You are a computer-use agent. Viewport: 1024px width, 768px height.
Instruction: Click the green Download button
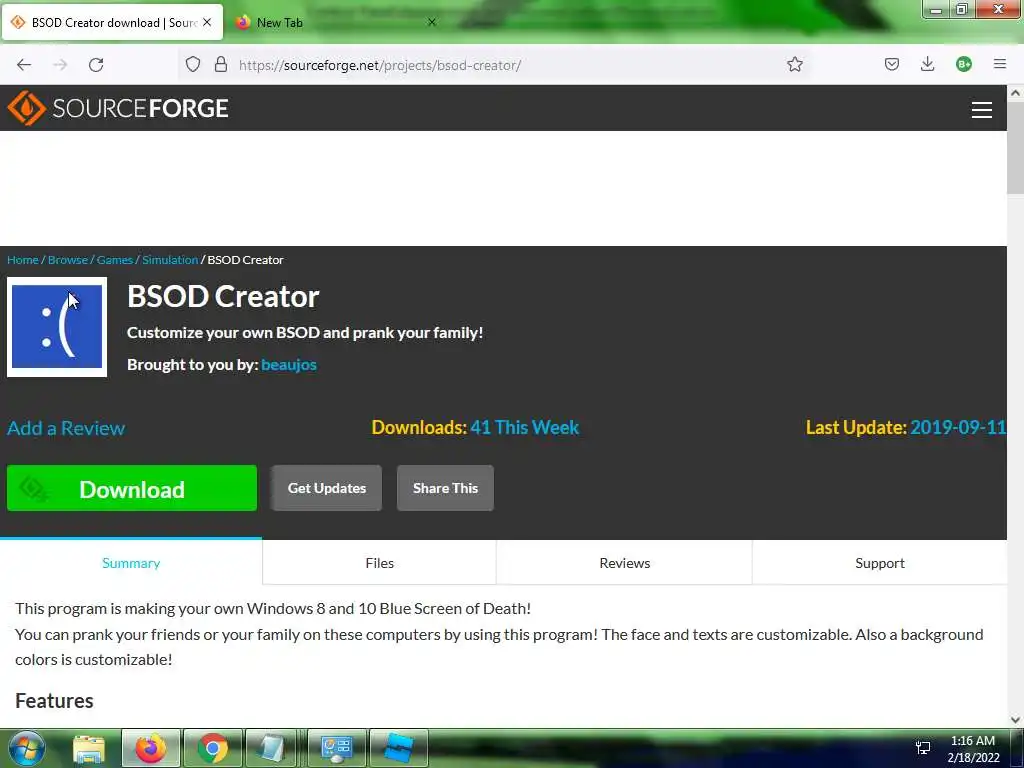tap(132, 488)
